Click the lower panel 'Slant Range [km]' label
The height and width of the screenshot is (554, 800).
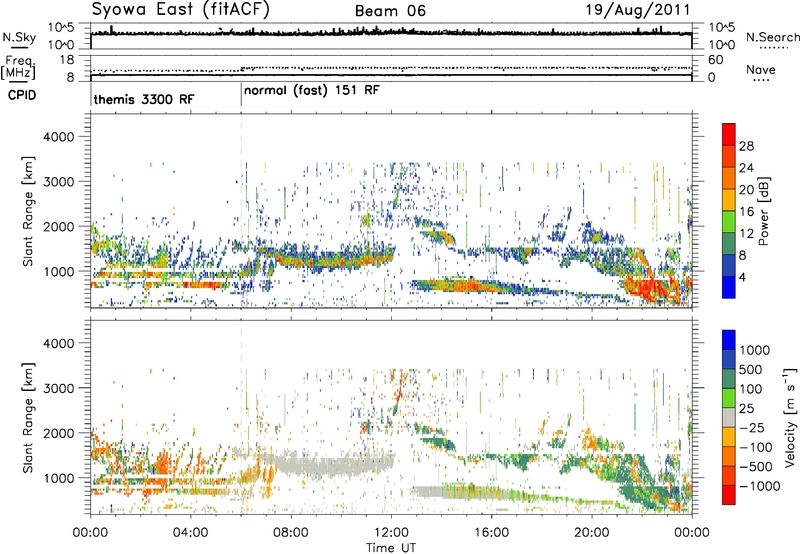(x=28, y=417)
